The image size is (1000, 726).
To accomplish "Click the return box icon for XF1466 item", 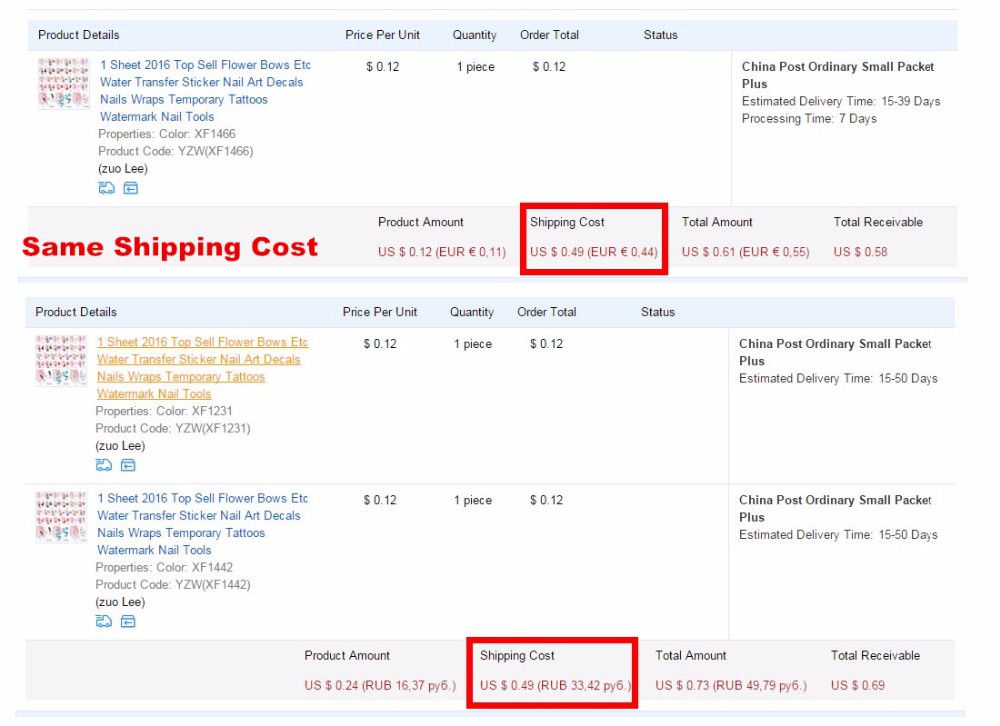I will [131, 188].
